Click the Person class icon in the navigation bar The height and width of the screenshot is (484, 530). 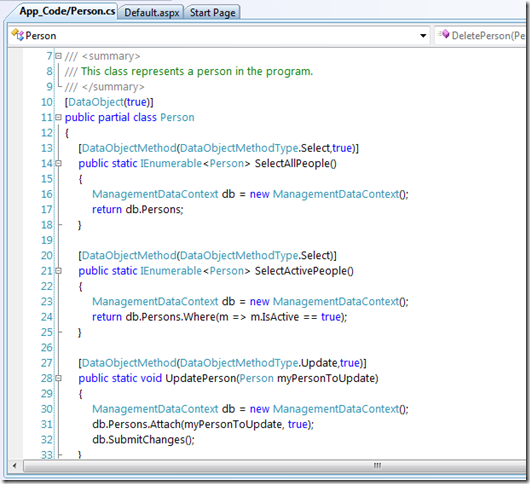coord(18,34)
